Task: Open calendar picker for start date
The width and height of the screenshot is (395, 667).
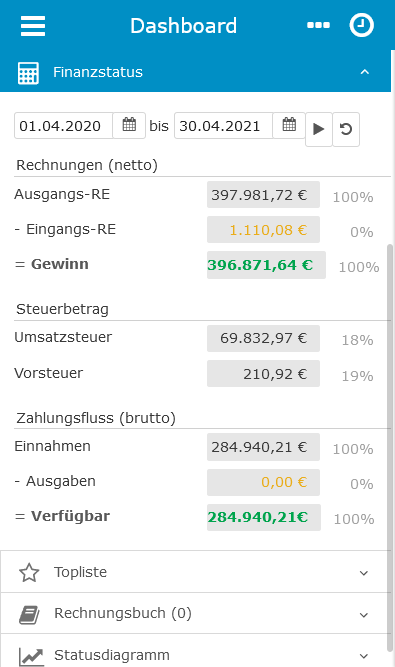Action: [129, 125]
